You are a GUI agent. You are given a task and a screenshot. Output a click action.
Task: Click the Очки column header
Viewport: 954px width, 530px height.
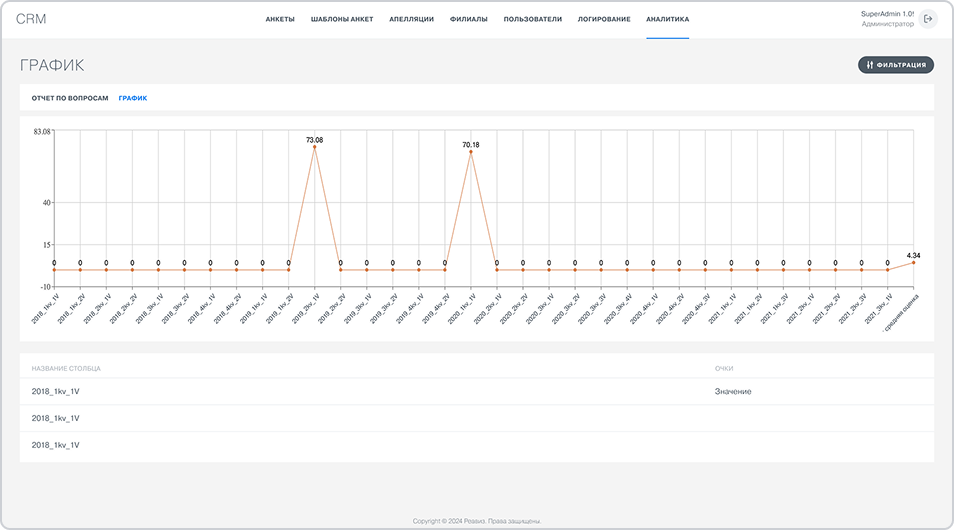pos(724,368)
